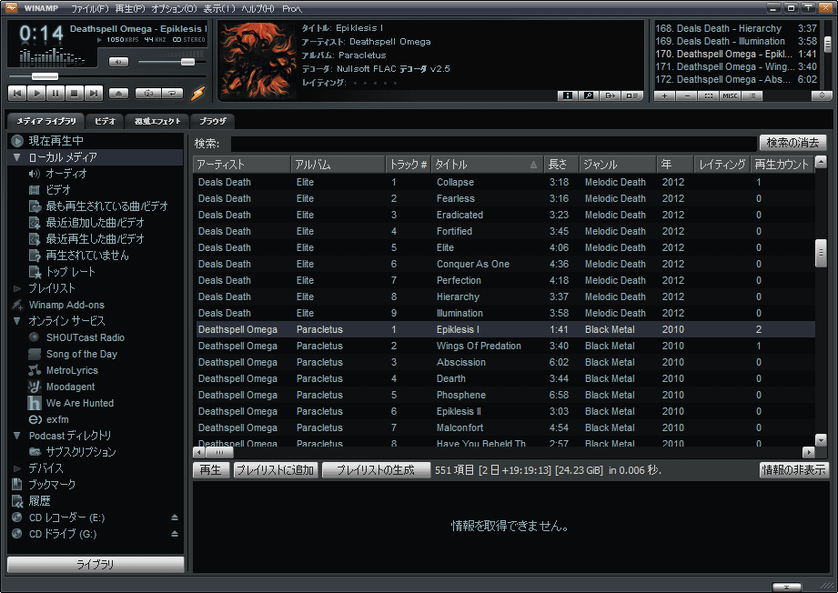Click the 再生 button below the track list
This screenshot has height=593, width=838.
[x=211, y=470]
